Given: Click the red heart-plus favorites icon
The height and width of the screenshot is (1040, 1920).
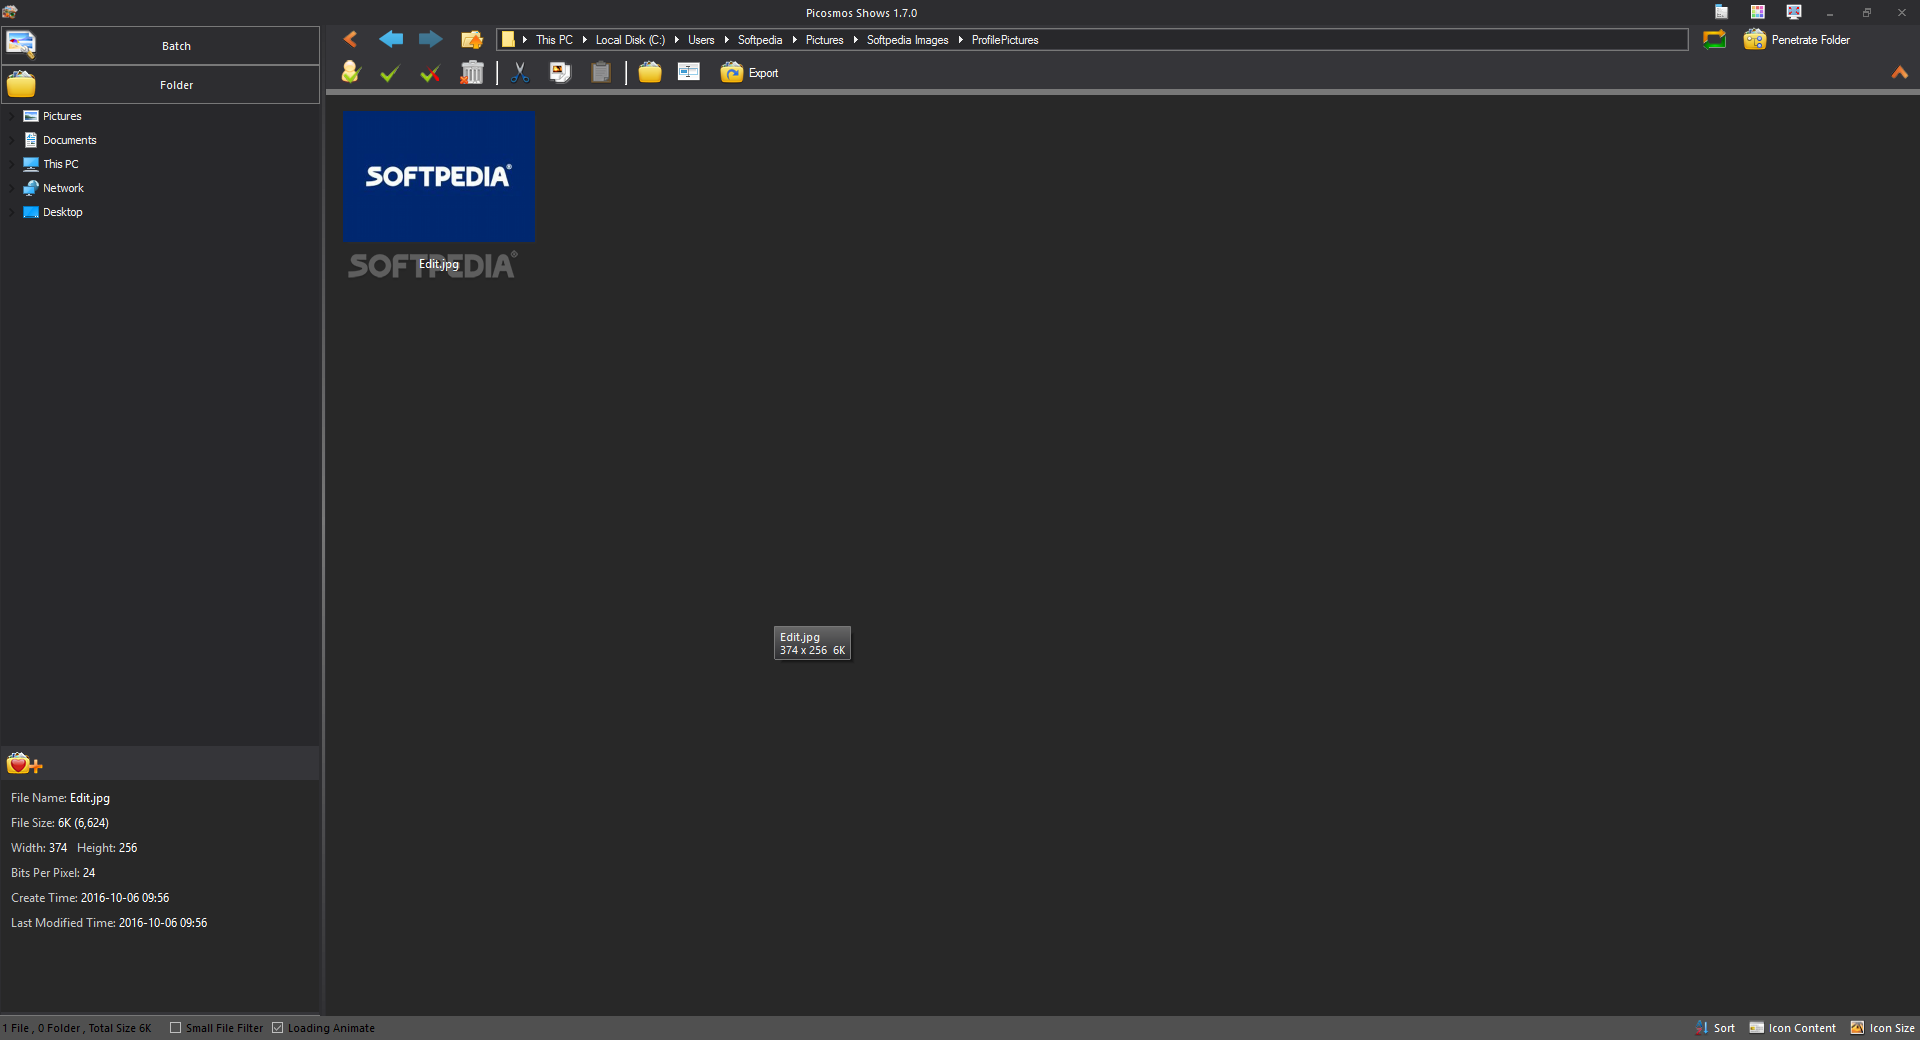Looking at the screenshot, I should tap(24, 764).
